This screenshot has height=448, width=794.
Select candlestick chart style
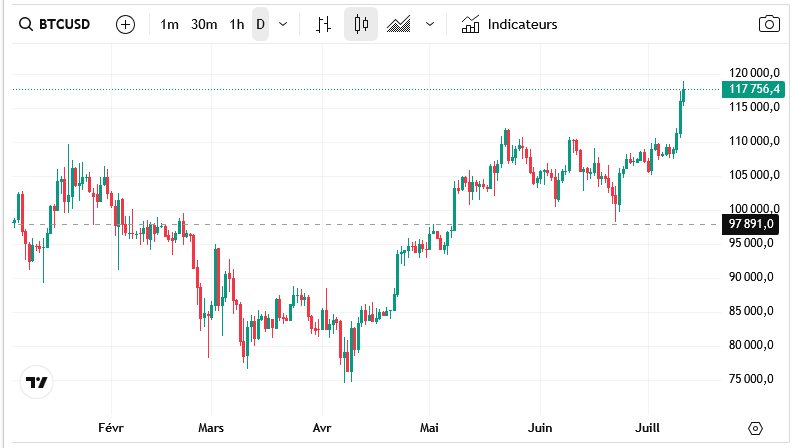click(361, 24)
